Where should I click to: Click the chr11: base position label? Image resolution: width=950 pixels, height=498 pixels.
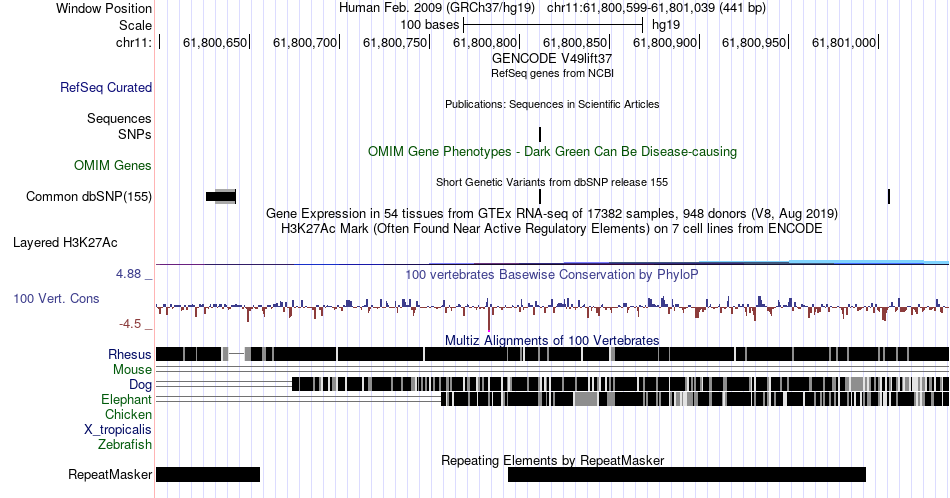click(x=134, y=42)
